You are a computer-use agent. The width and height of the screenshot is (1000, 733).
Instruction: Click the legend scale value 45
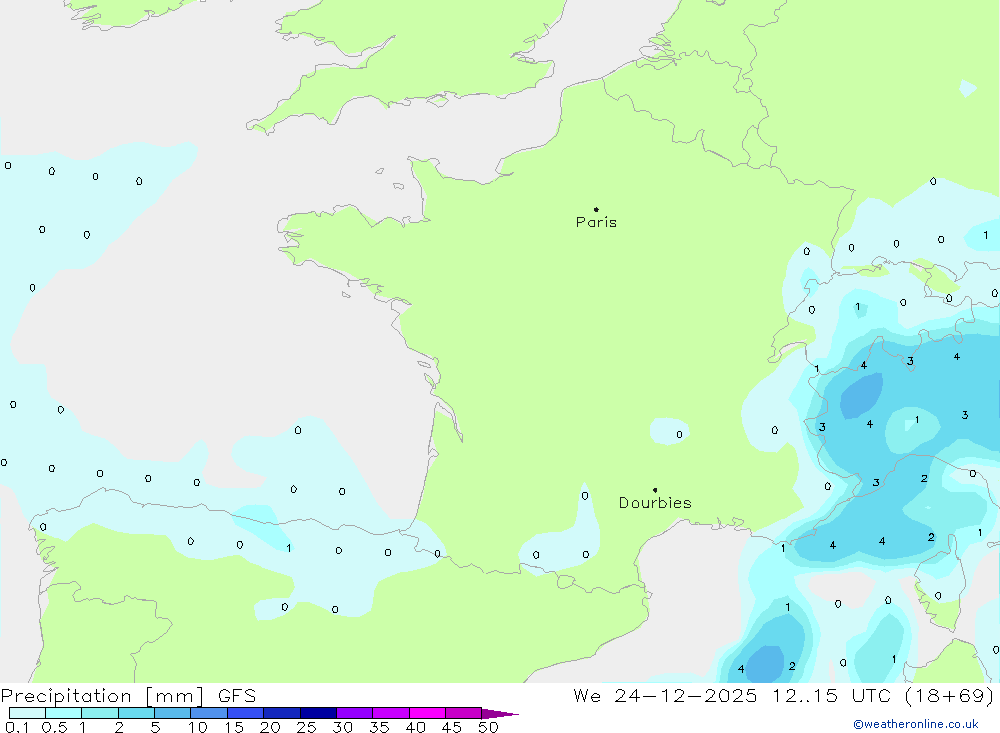coord(452,727)
